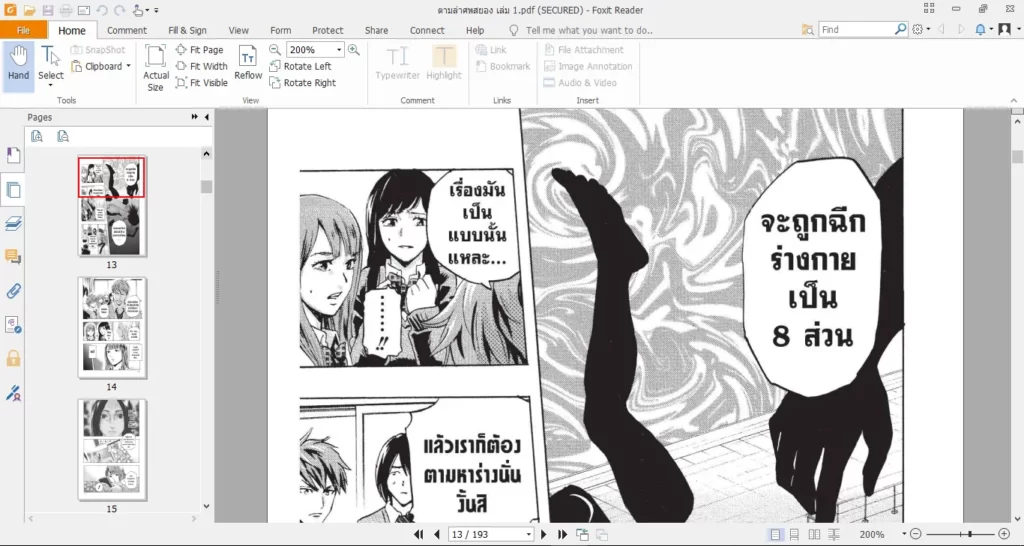Click the notification bell icon
Screen dimensions: 1024x546
click(980, 29)
